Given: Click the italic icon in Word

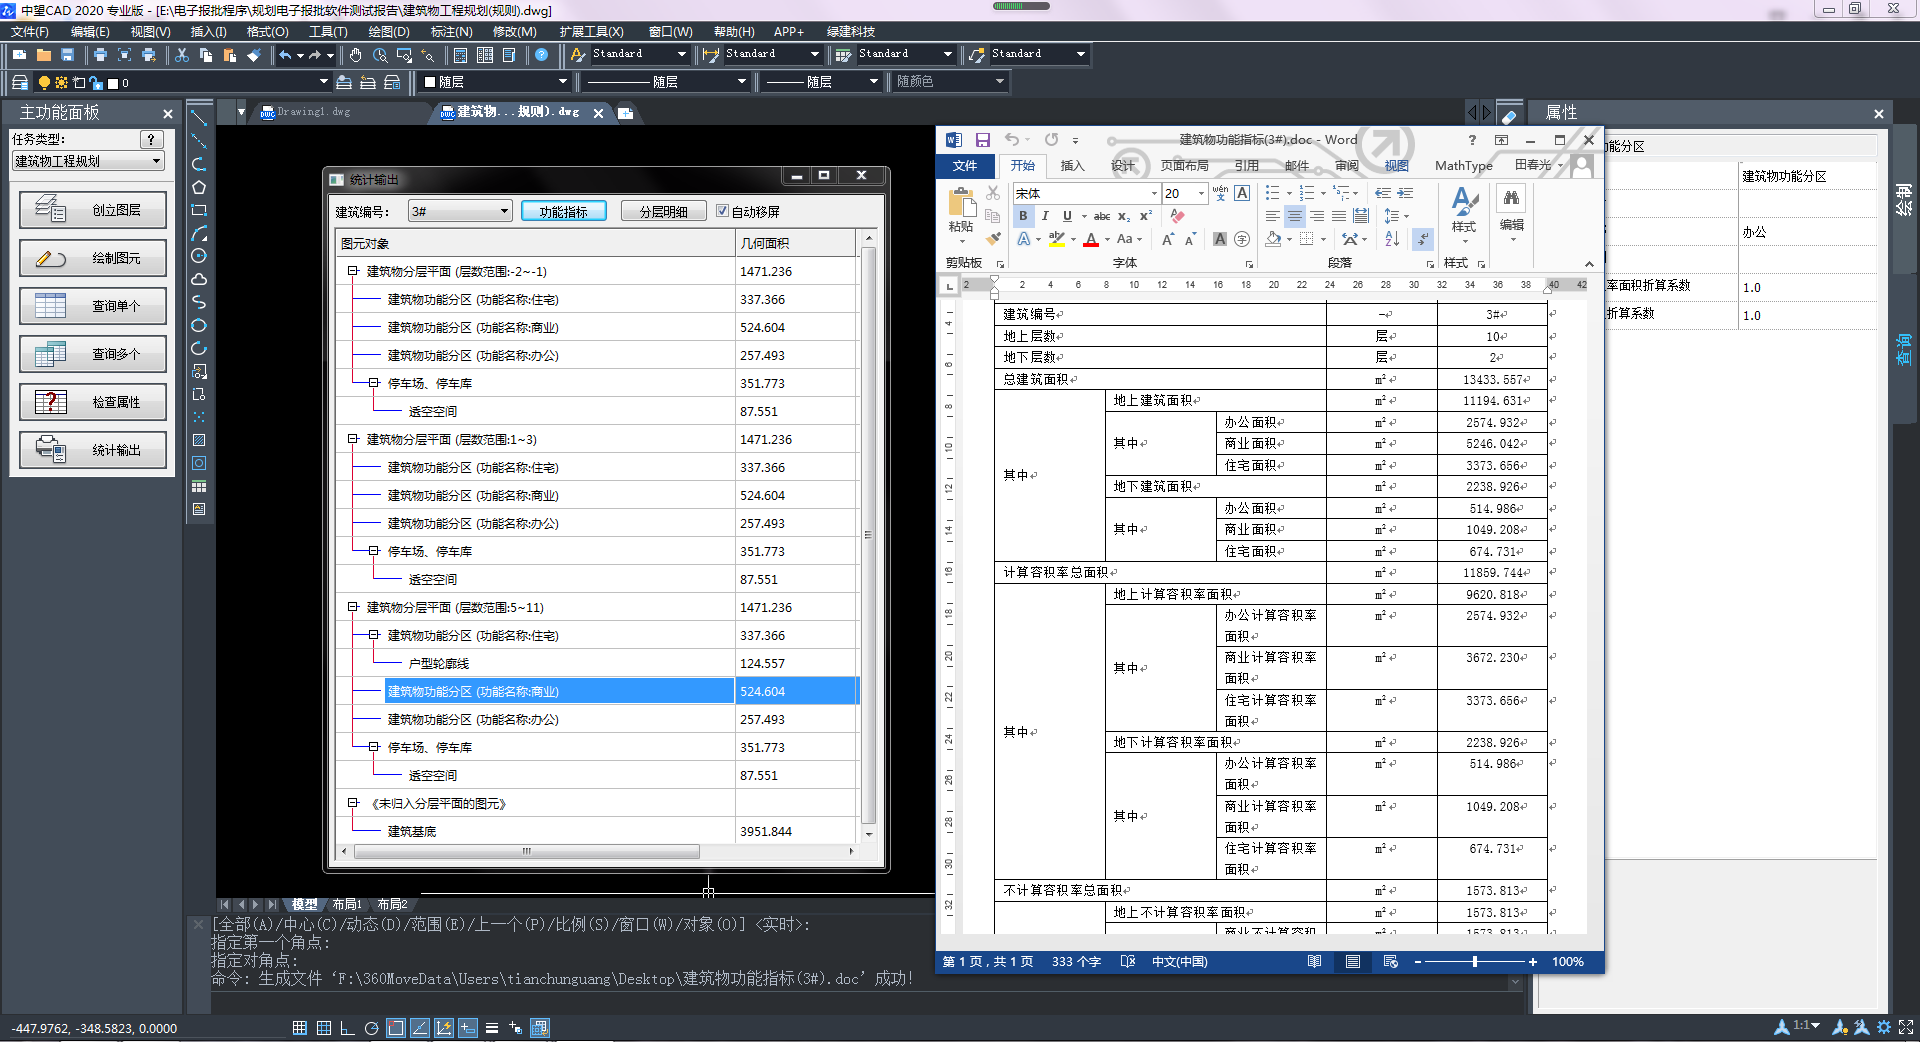Looking at the screenshot, I should point(1045,216).
